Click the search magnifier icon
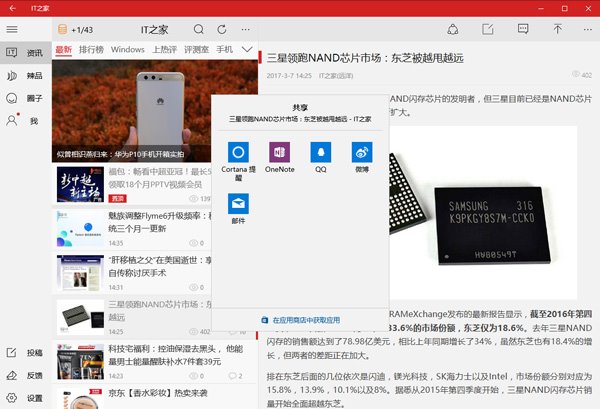 click(199, 29)
